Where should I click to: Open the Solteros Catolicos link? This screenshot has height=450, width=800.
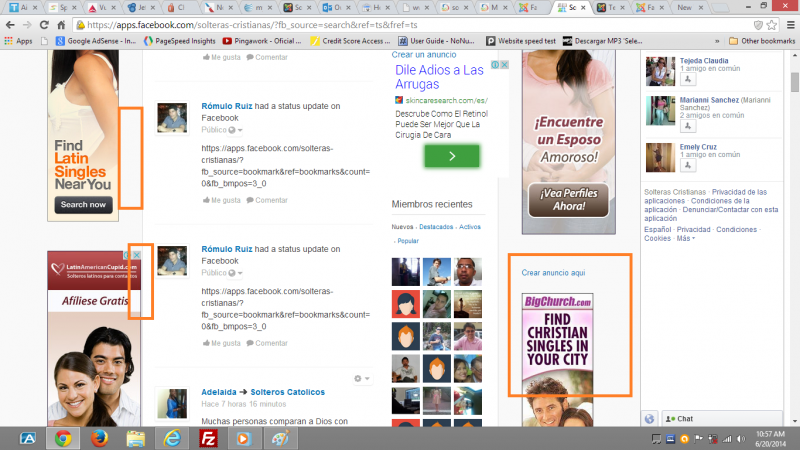click(x=288, y=392)
